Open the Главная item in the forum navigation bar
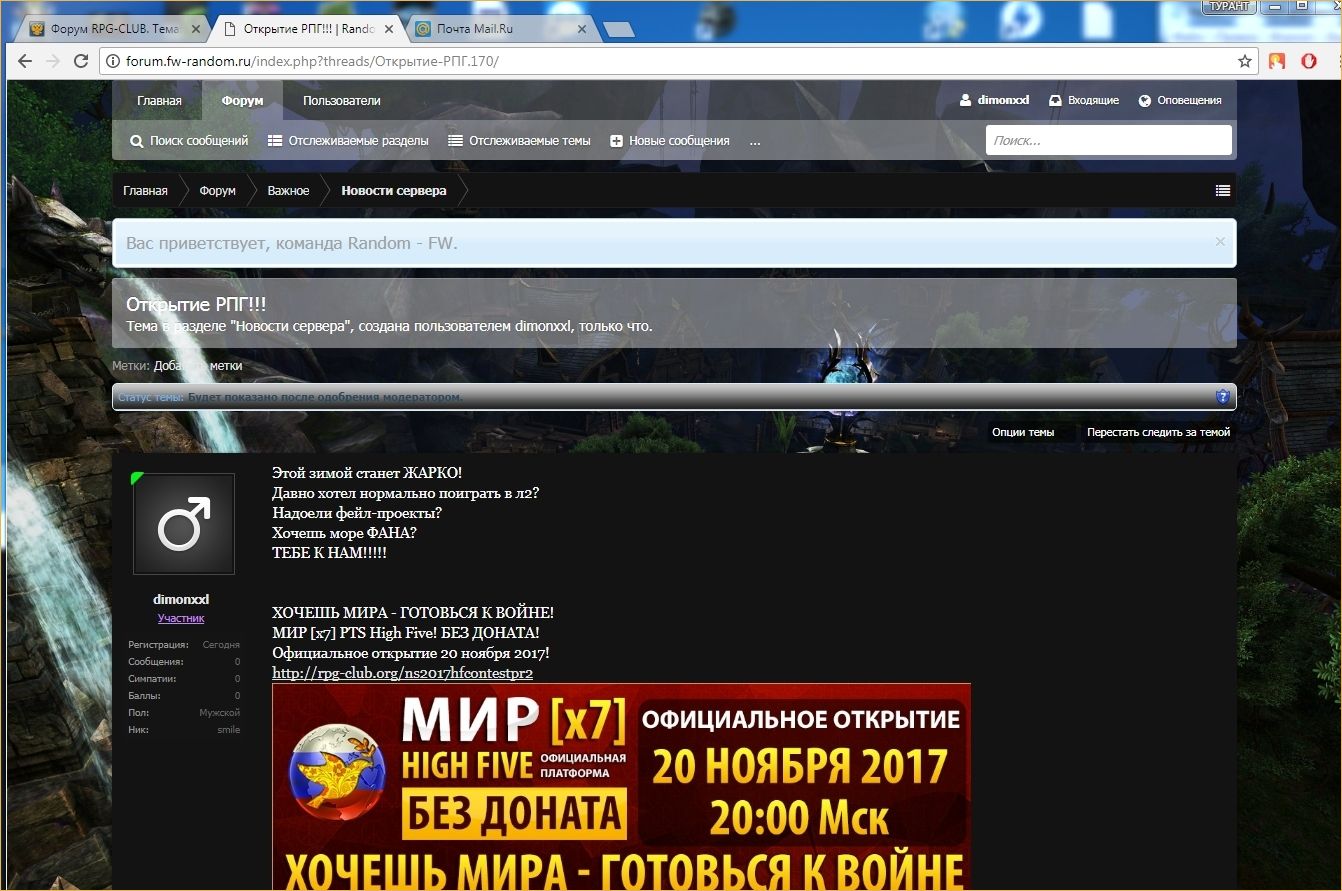 160,101
